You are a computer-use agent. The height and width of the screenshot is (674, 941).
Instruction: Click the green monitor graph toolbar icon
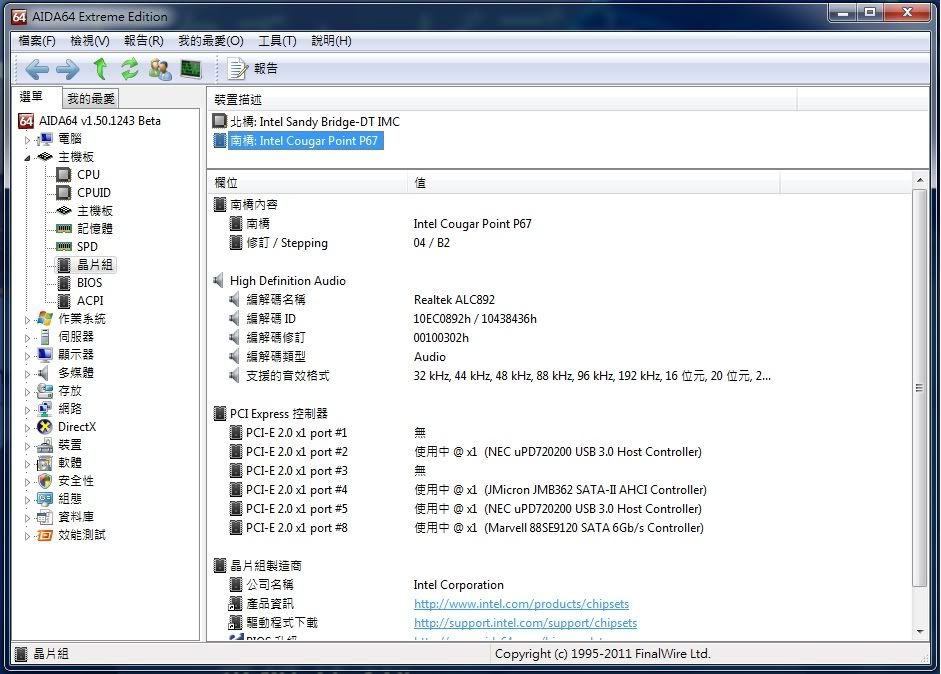point(190,69)
